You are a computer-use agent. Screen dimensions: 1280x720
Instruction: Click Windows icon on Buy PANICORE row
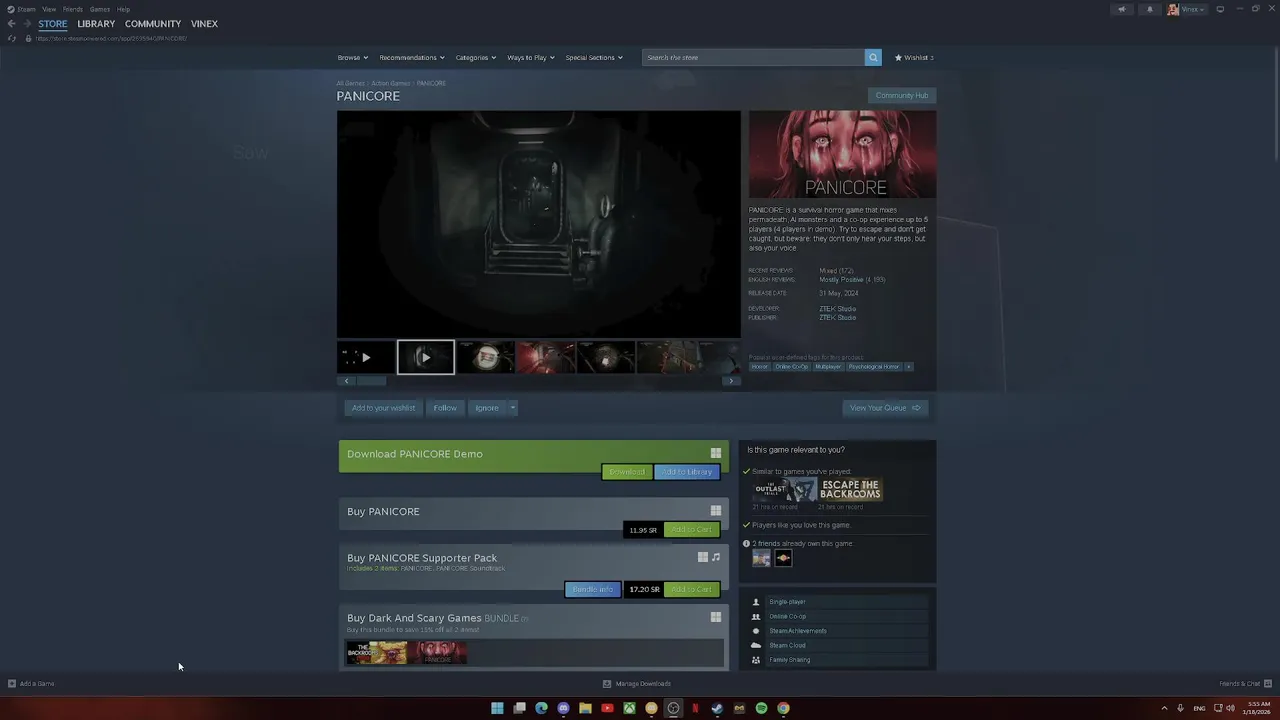(716, 511)
